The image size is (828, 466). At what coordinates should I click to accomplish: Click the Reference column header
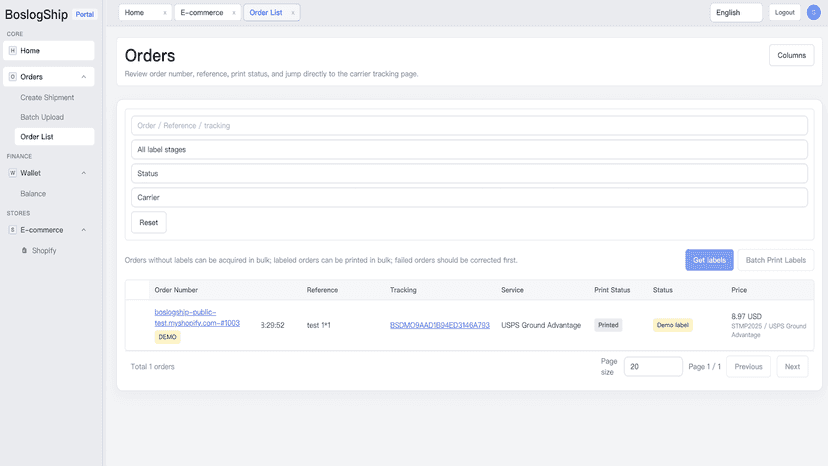[322, 290]
